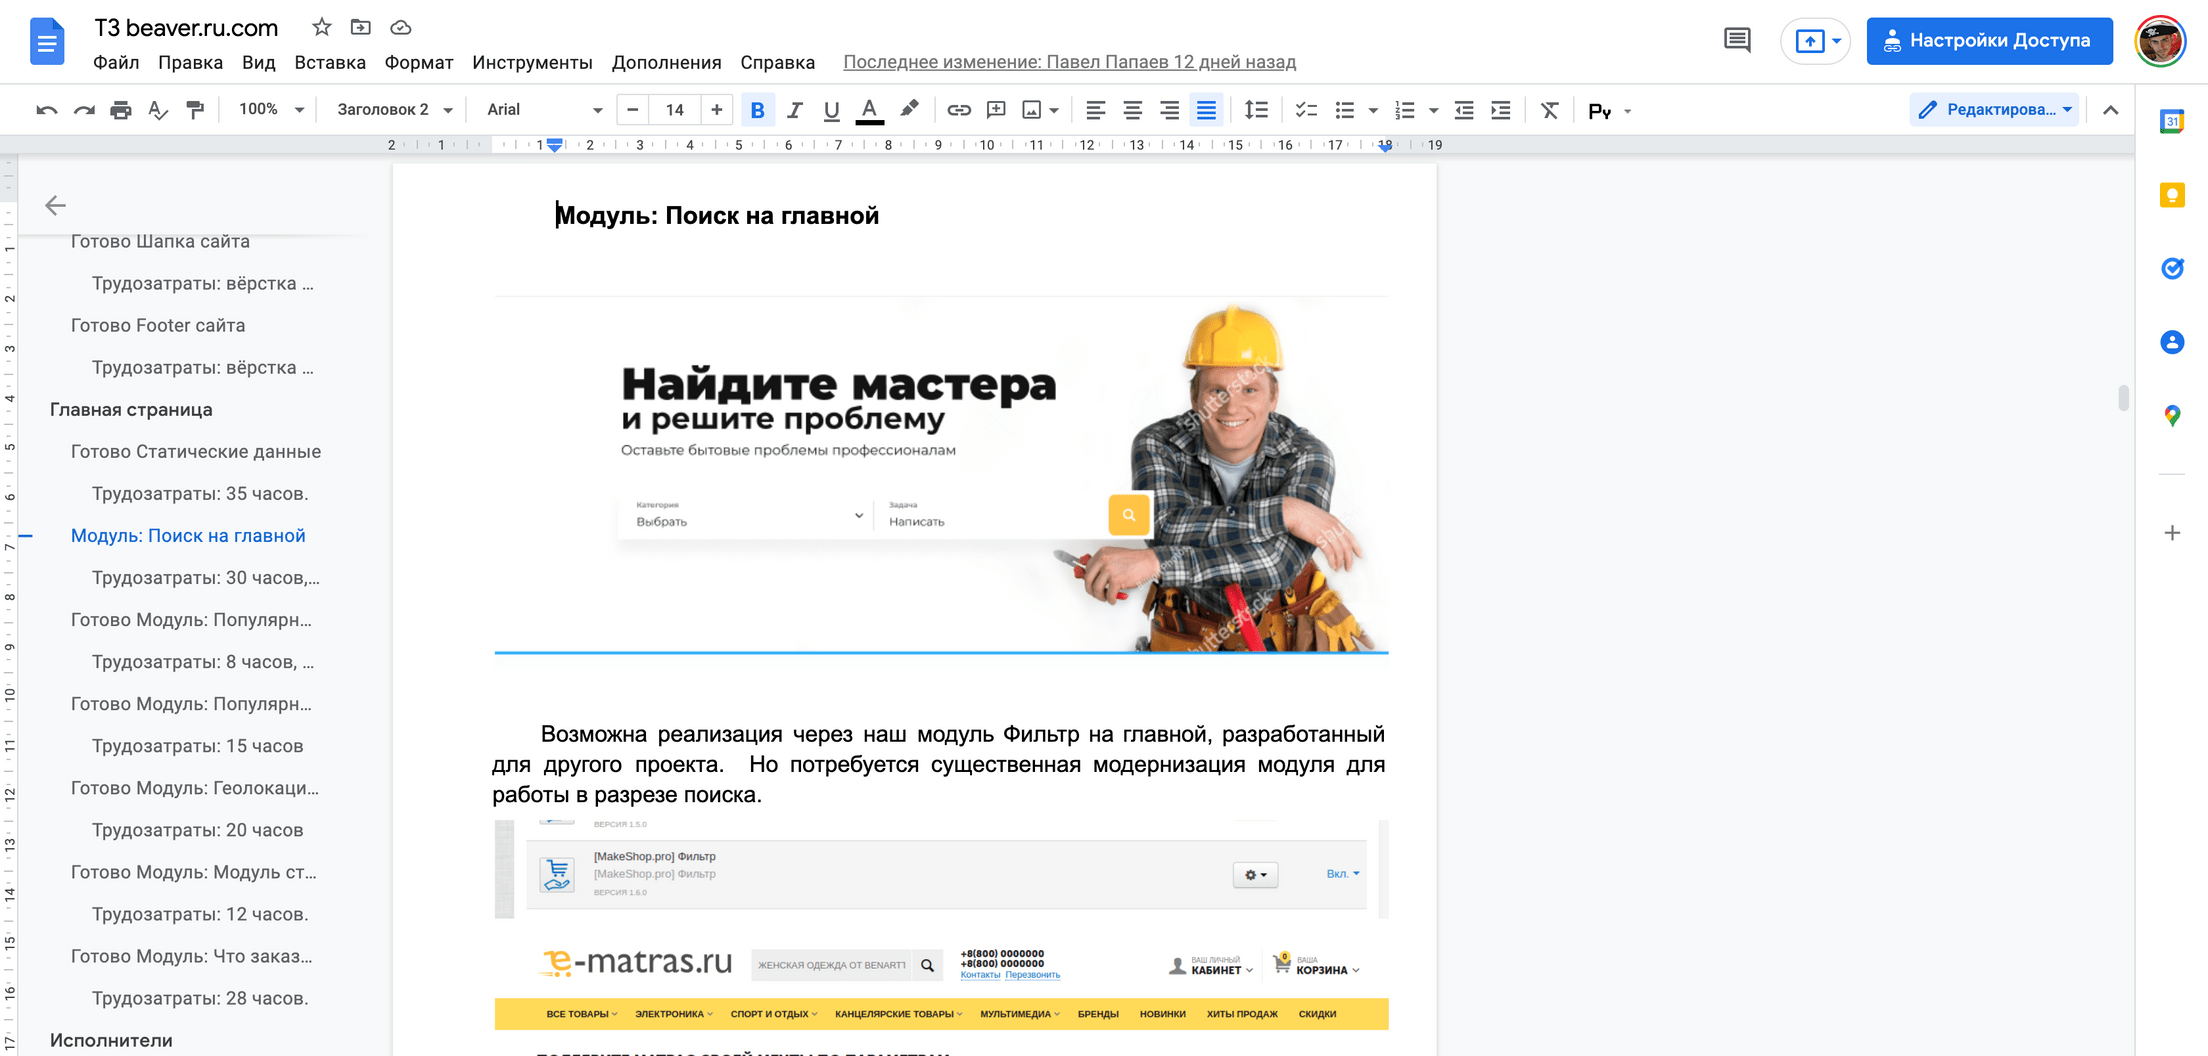Open the Дополнения menu
Image resolution: width=2208 pixels, height=1056 pixels.
click(x=666, y=62)
